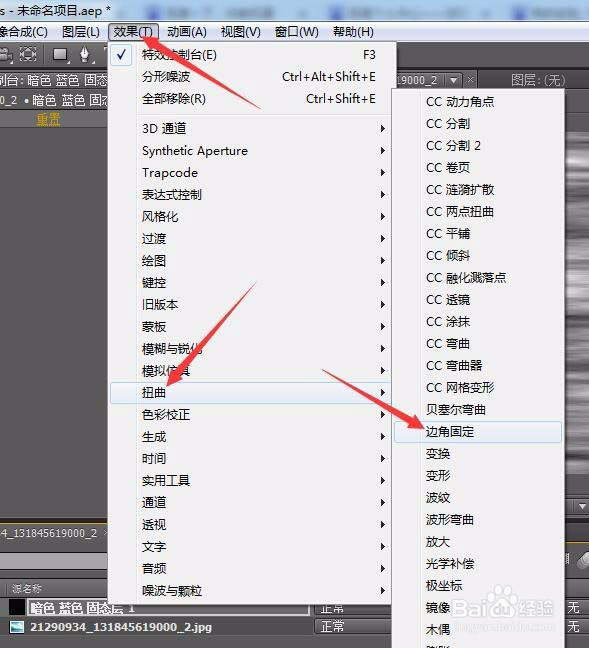The image size is (589, 648).
Task: Toggle the 特效控制台(E) checkmark item
Action: click(250, 55)
